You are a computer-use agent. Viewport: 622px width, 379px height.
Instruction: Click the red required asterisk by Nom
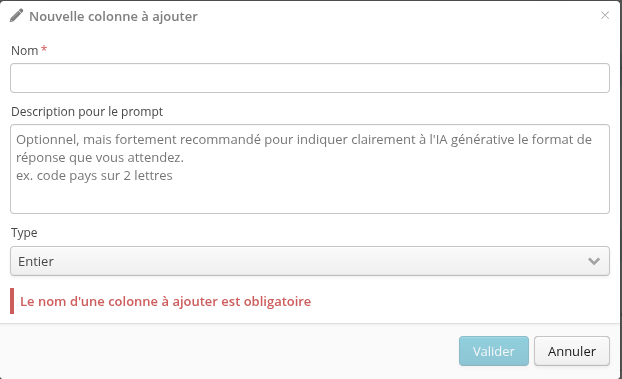point(44,49)
